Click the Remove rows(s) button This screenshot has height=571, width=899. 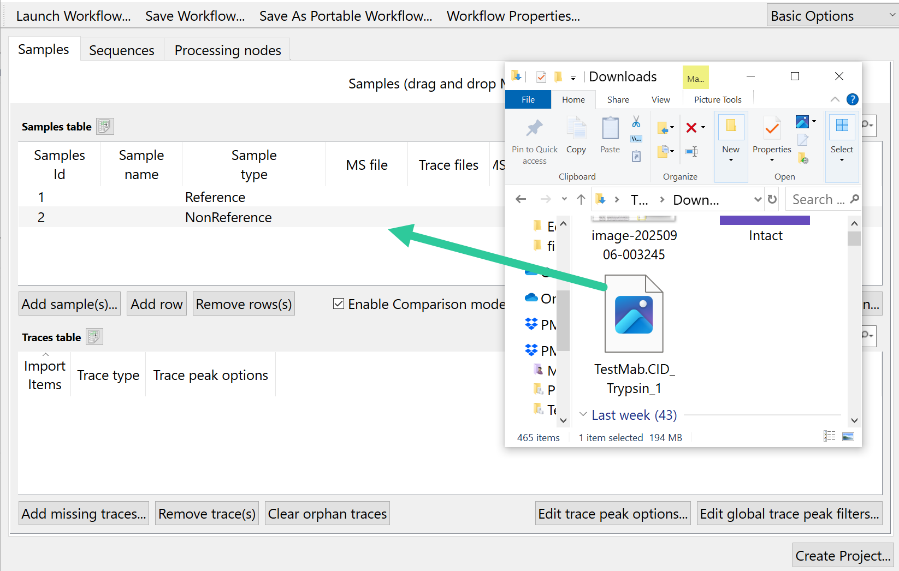click(x=244, y=304)
